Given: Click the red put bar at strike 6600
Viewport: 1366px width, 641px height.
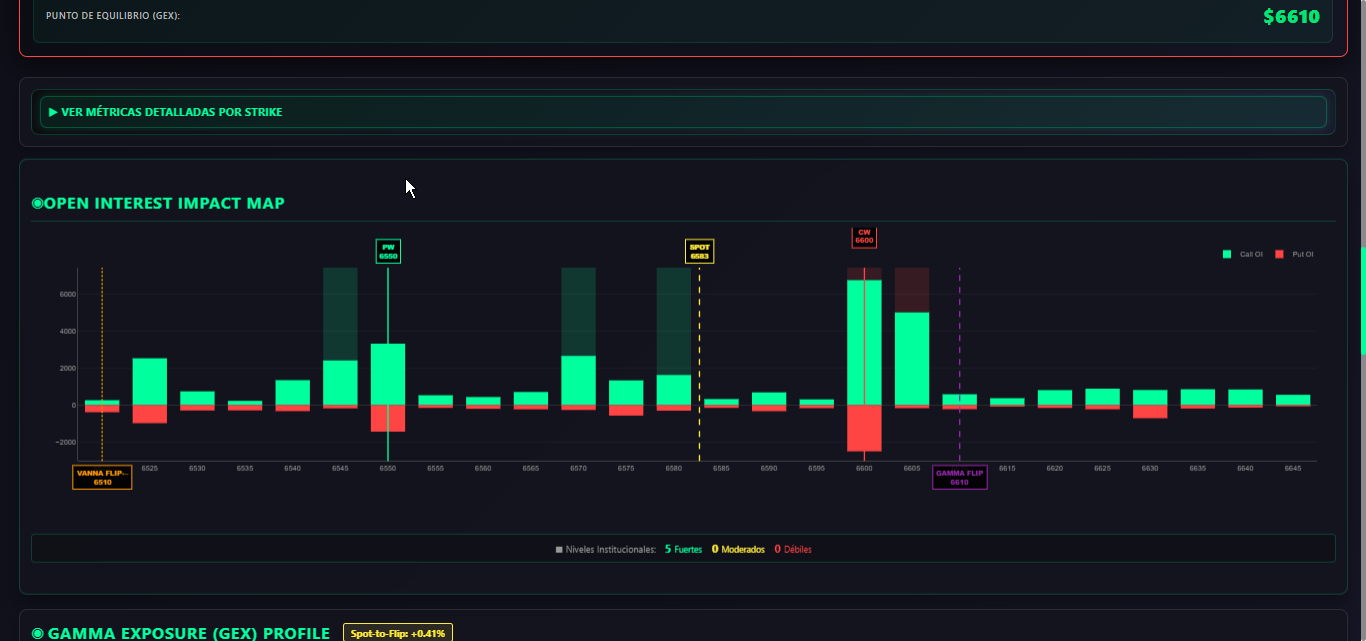Looking at the screenshot, I should coord(864,428).
